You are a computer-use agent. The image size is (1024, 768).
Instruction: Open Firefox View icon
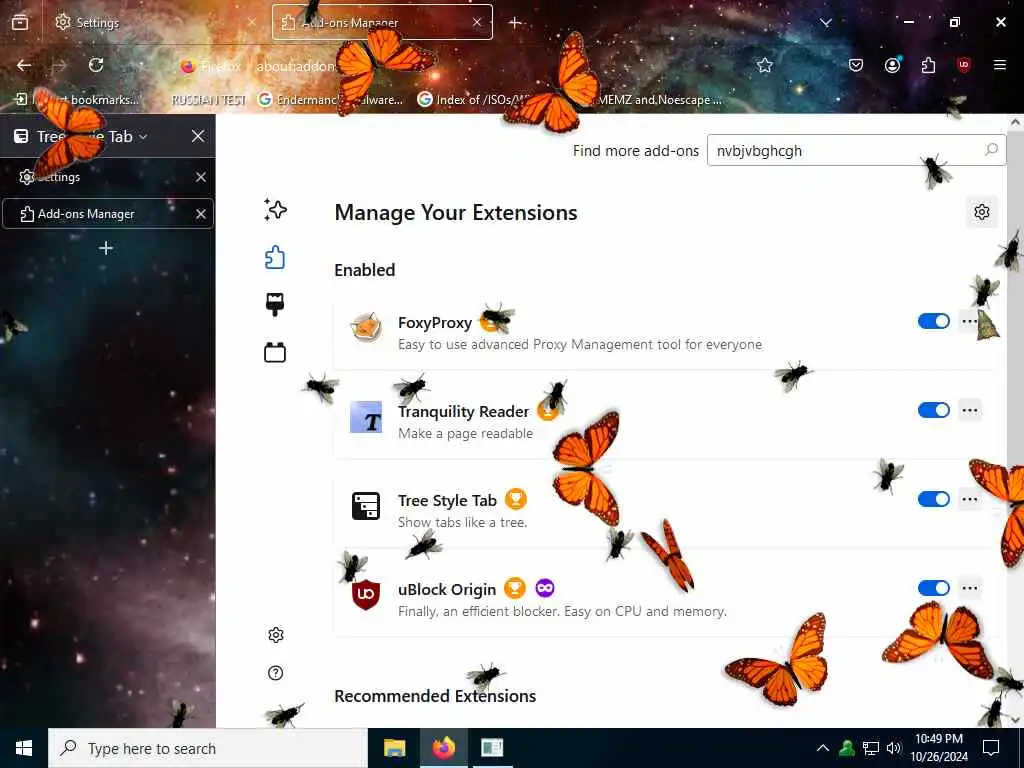(x=20, y=22)
